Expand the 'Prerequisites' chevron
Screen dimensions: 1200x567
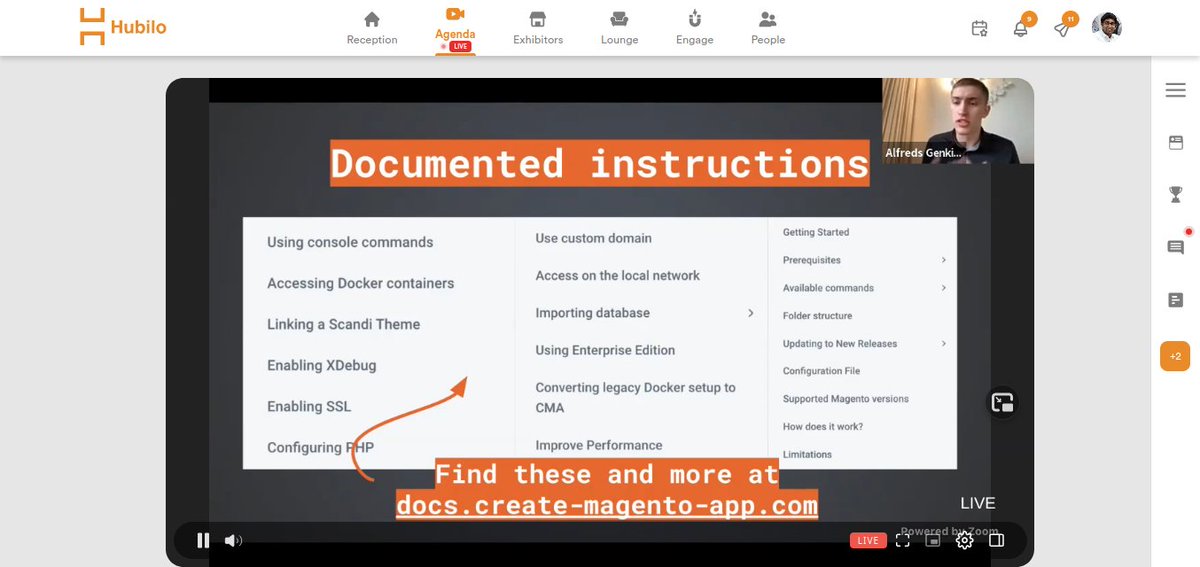point(943,260)
